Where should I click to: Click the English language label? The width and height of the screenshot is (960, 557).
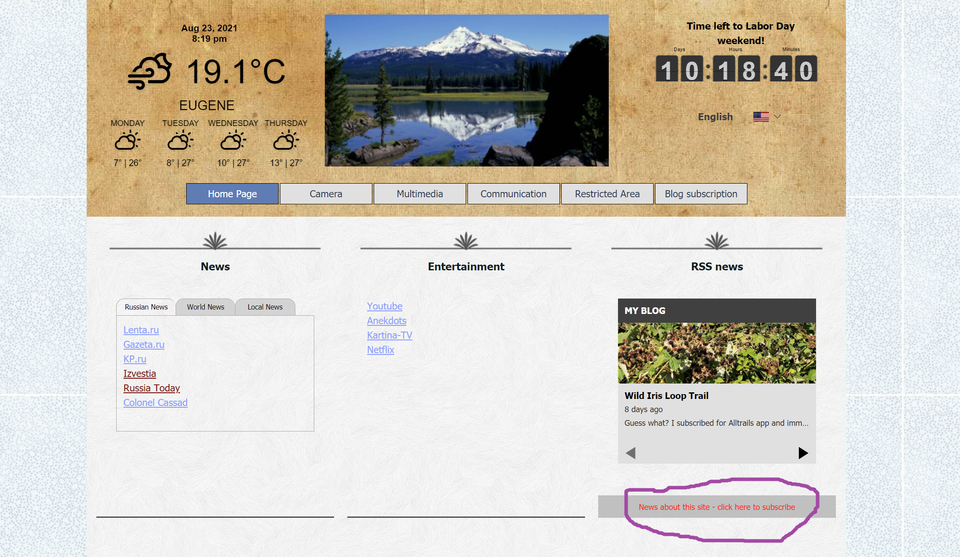pyautogui.click(x=715, y=116)
